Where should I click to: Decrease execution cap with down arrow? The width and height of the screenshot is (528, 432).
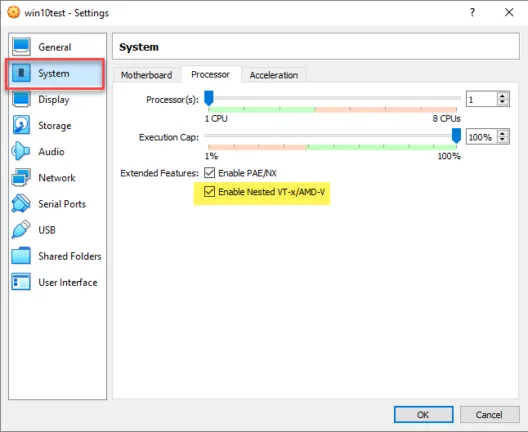pyautogui.click(x=502, y=140)
